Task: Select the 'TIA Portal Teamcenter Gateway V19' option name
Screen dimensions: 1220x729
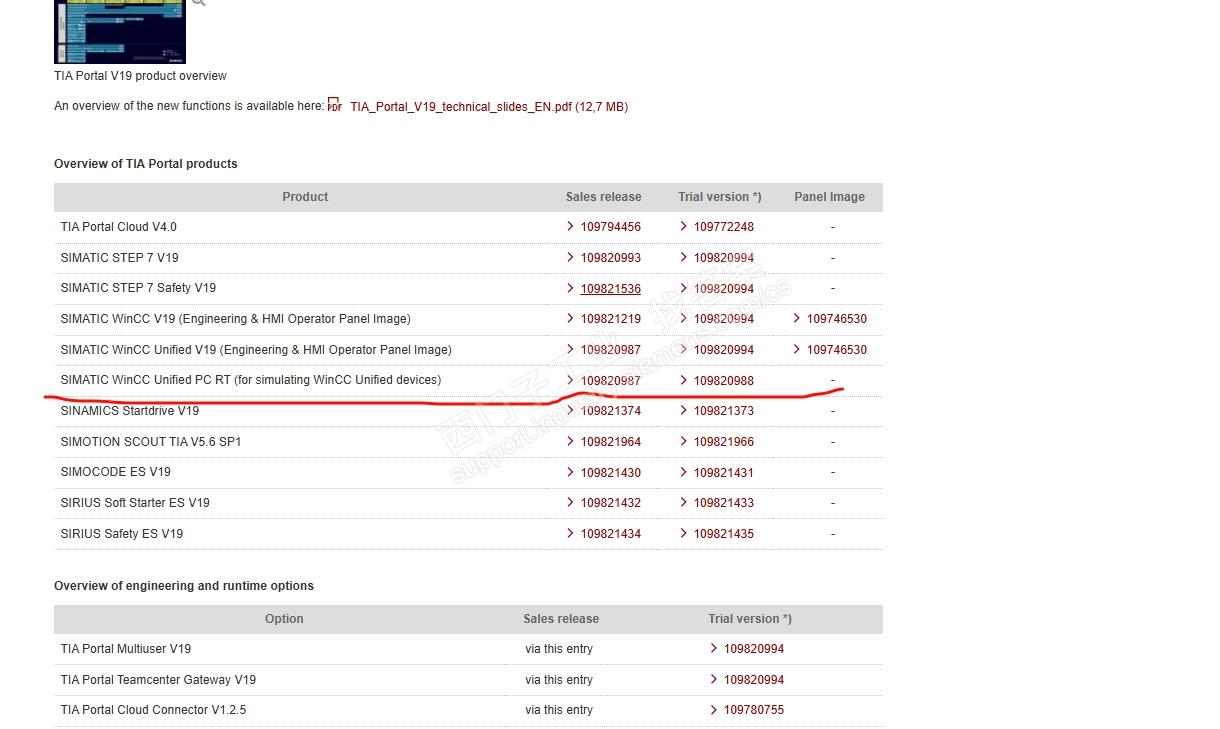Action: (x=158, y=680)
